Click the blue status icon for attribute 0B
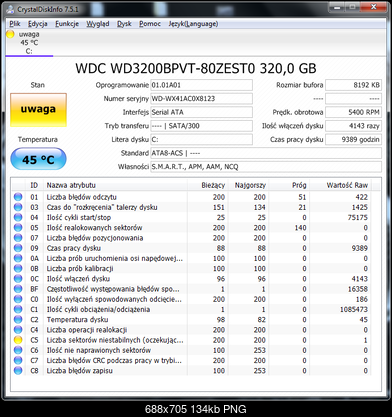The height and width of the screenshot is (417, 392). pyautogui.click(x=18, y=269)
